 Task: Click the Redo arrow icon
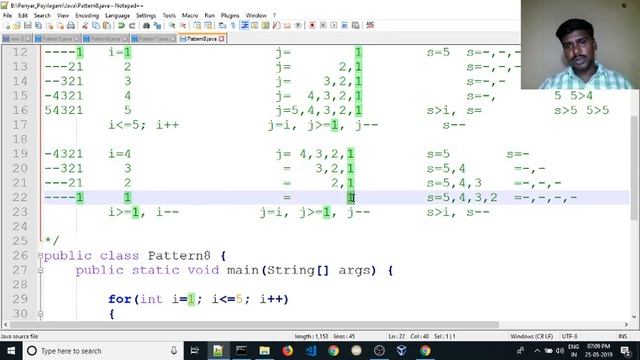(x=132, y=26)
